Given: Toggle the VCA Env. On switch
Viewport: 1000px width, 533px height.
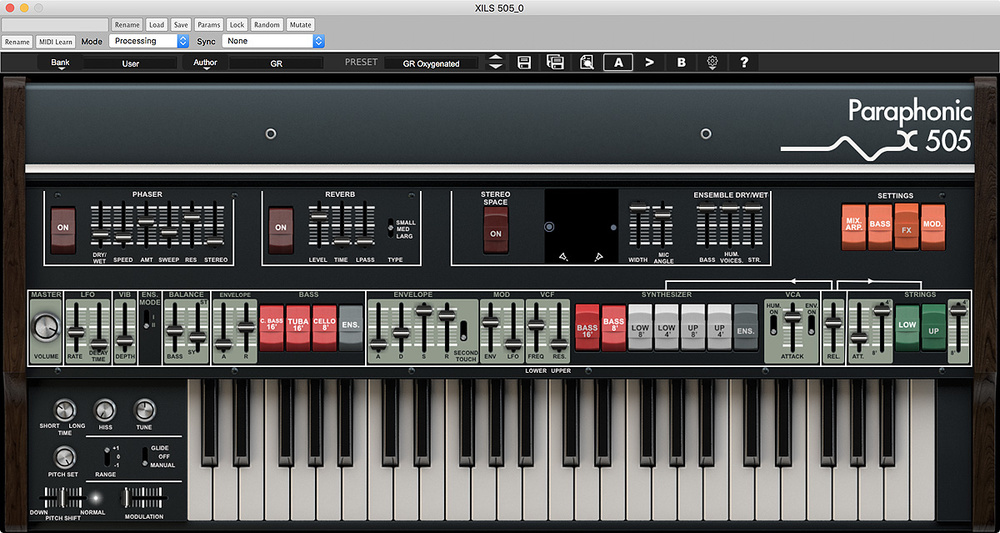Looking at the screenshot, I should point(811,325).
